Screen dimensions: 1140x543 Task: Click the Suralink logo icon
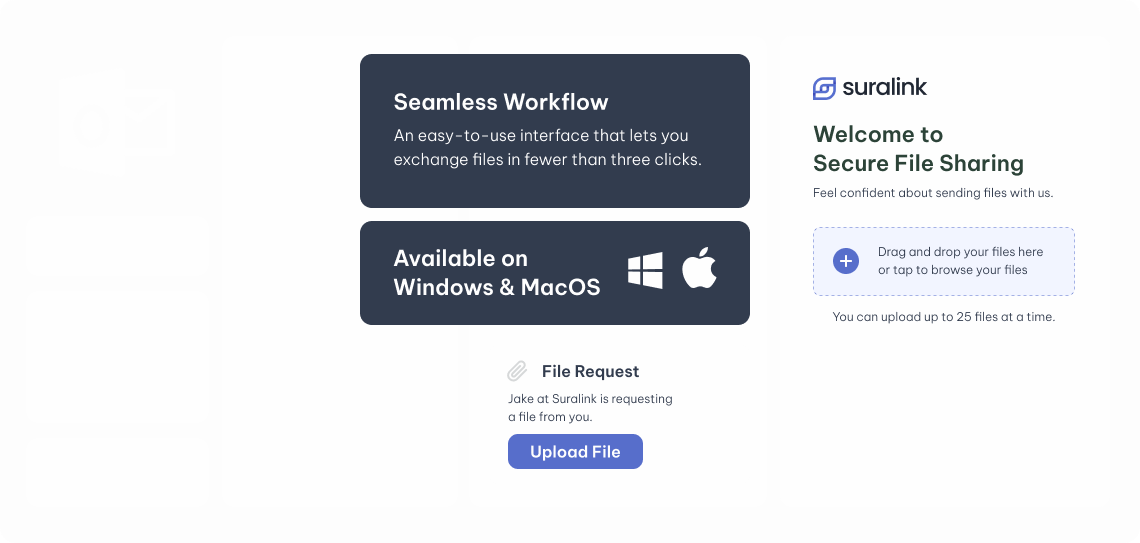(824, 88)
